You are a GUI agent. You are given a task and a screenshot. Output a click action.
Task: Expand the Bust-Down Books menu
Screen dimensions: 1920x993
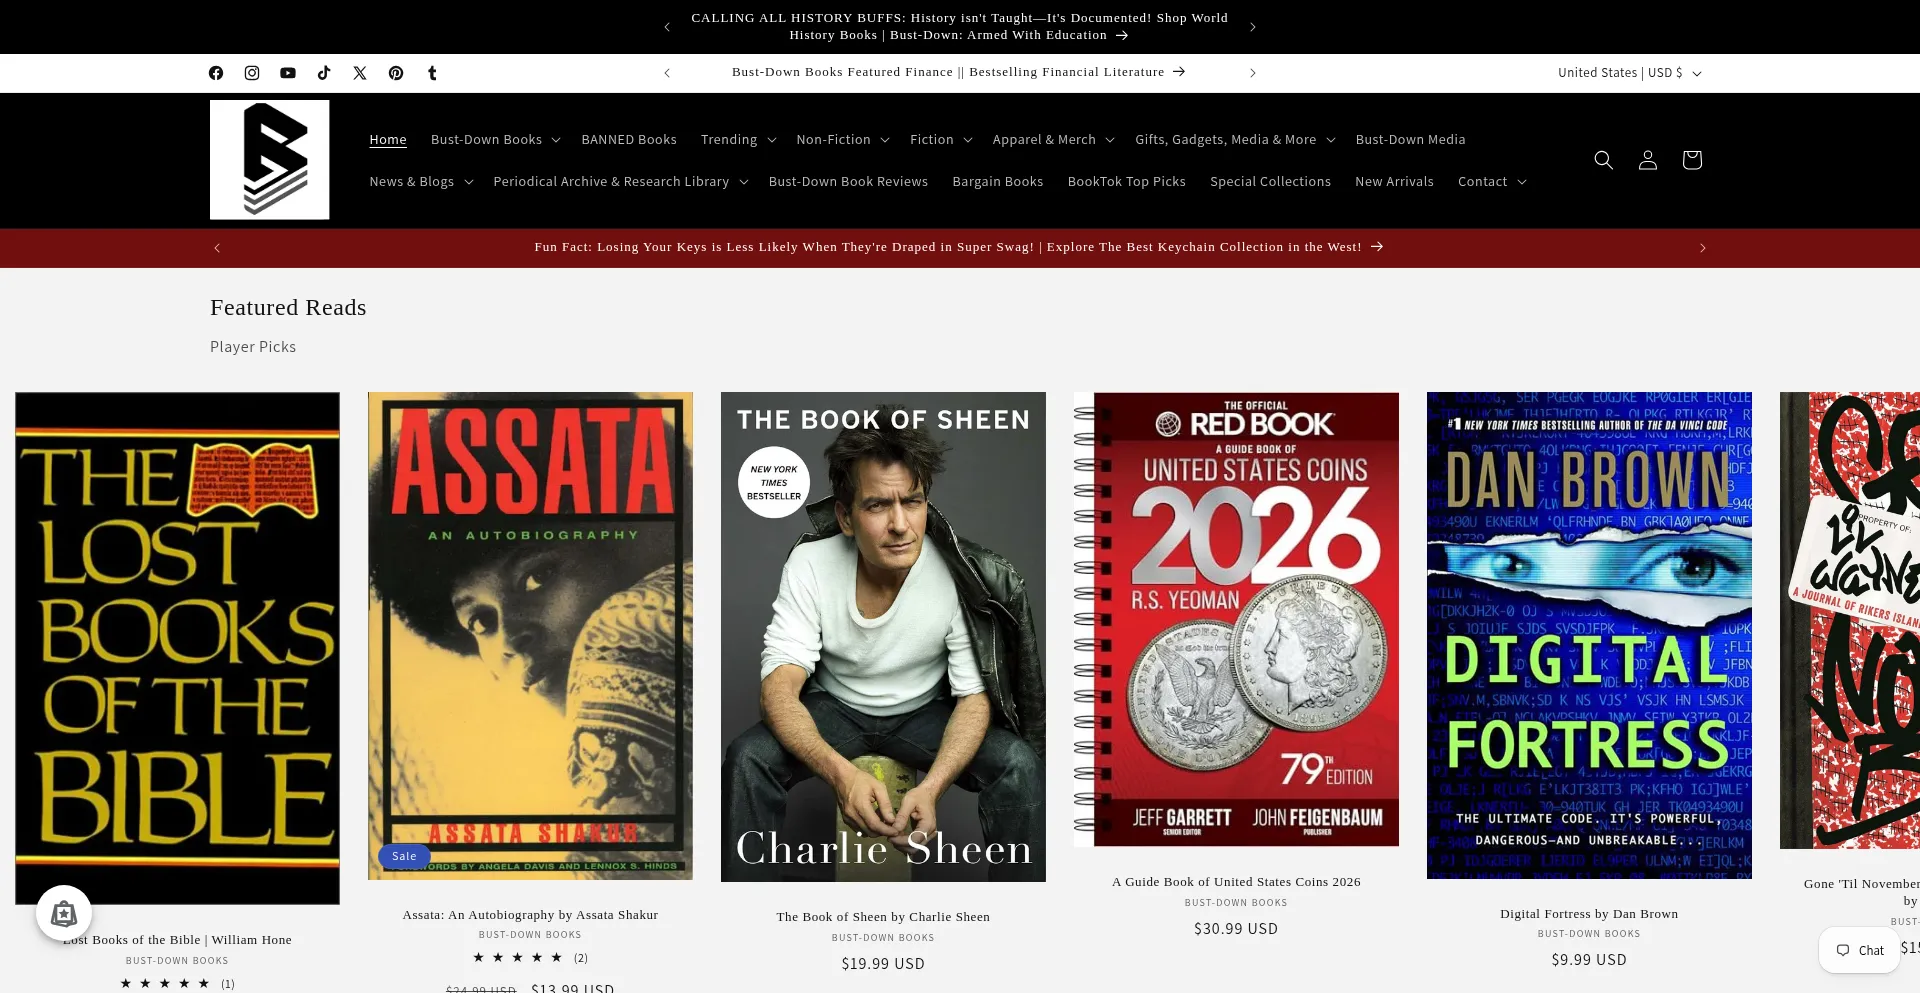[x=495, y=140]
